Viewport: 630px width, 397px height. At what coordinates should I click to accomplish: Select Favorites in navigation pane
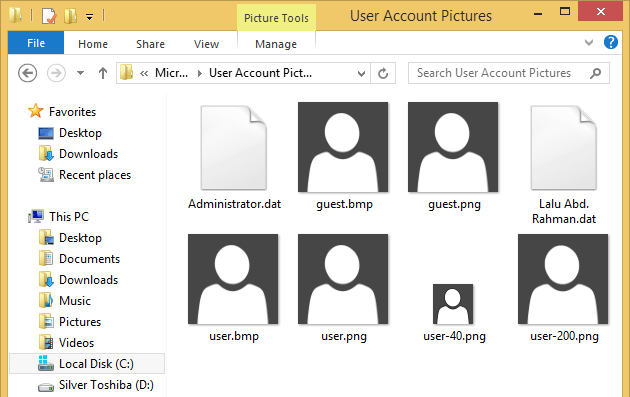(72, 112)
